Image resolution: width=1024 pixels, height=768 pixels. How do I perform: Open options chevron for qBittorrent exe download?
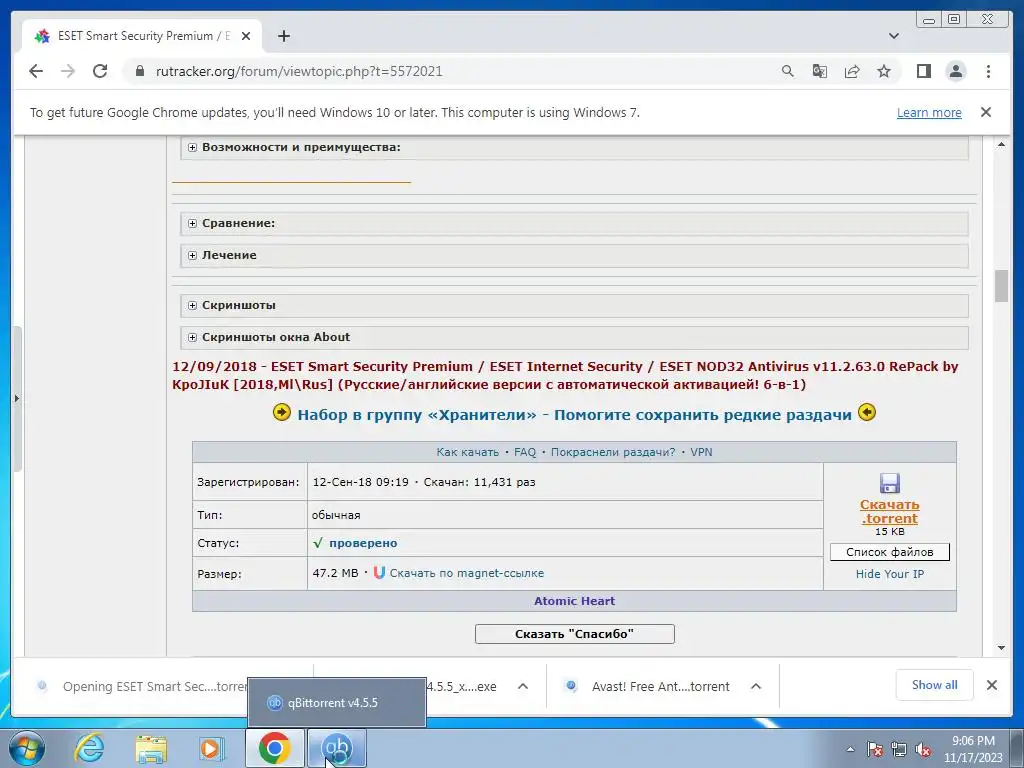point(522,686)
